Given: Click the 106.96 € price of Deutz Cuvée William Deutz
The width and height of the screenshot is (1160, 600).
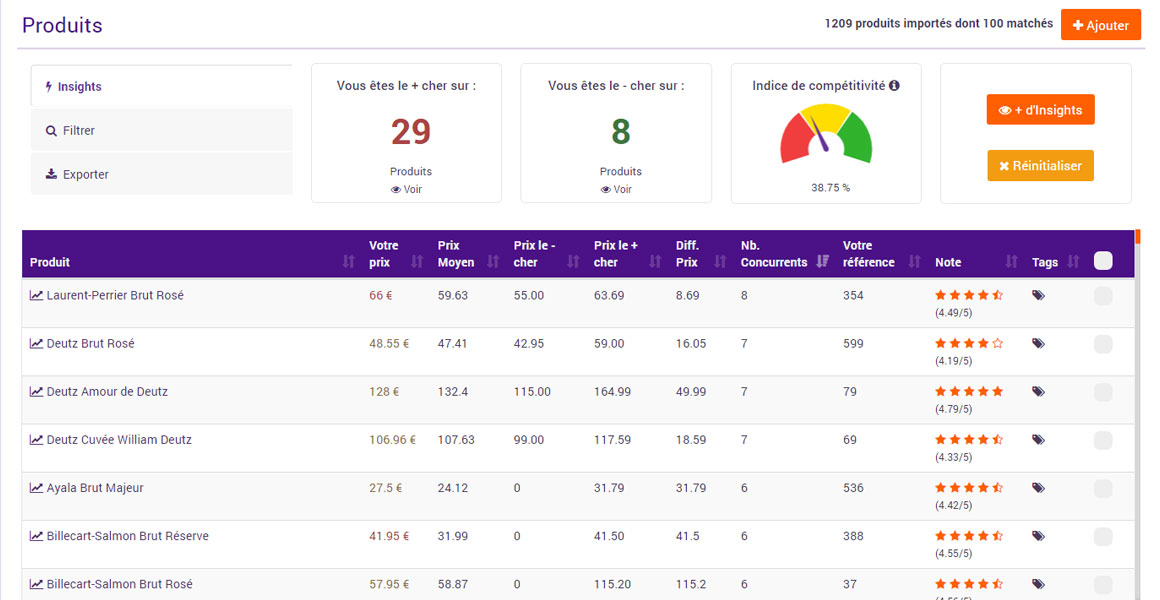Looking at the screenshot, I should click(392, 439).
